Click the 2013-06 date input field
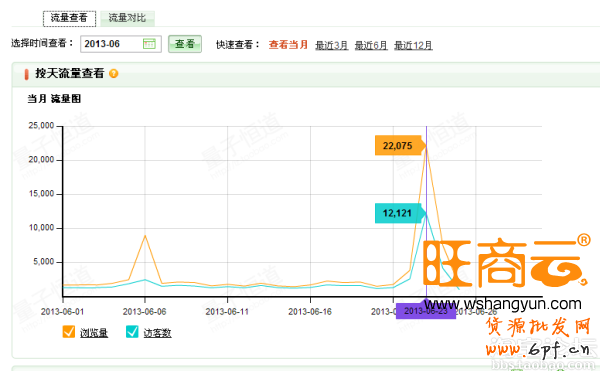Image resolution: width=600 pixels, height=371 pixels. pos(121,44)
